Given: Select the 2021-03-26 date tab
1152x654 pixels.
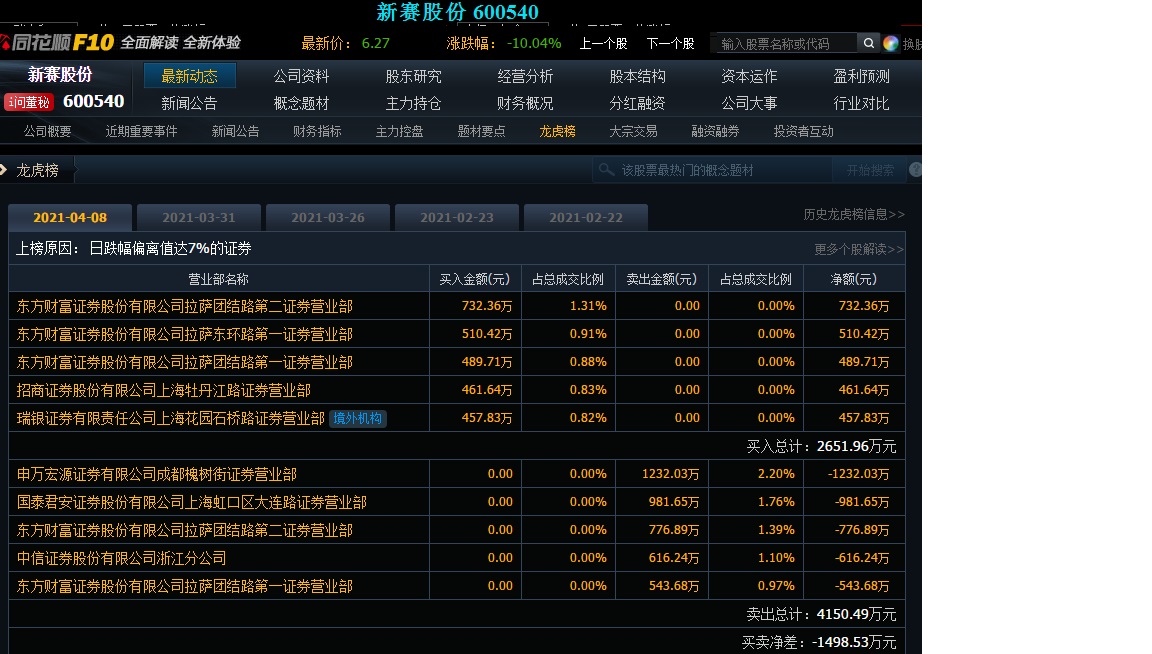Looking at the screenshot, I should coord(328,218).
